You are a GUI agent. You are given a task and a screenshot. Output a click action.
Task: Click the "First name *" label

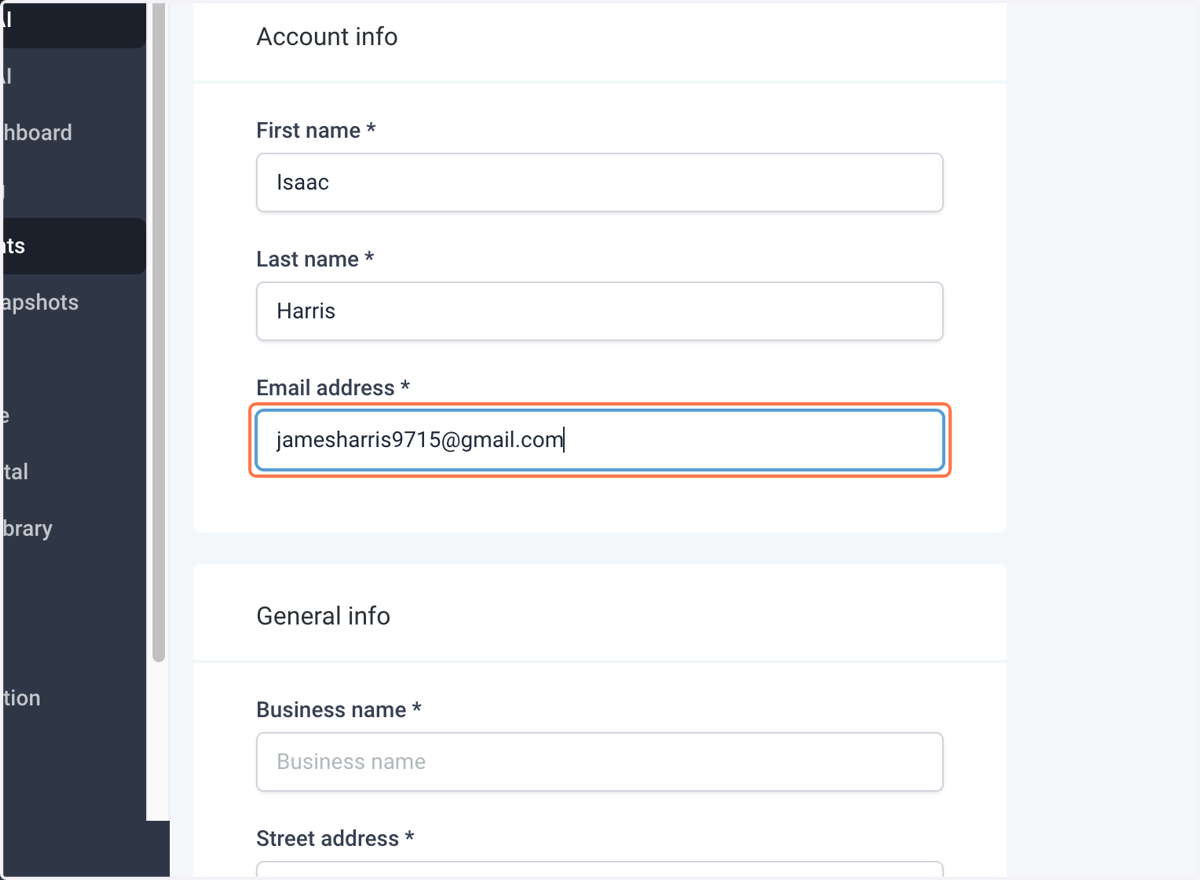point(316,130)
